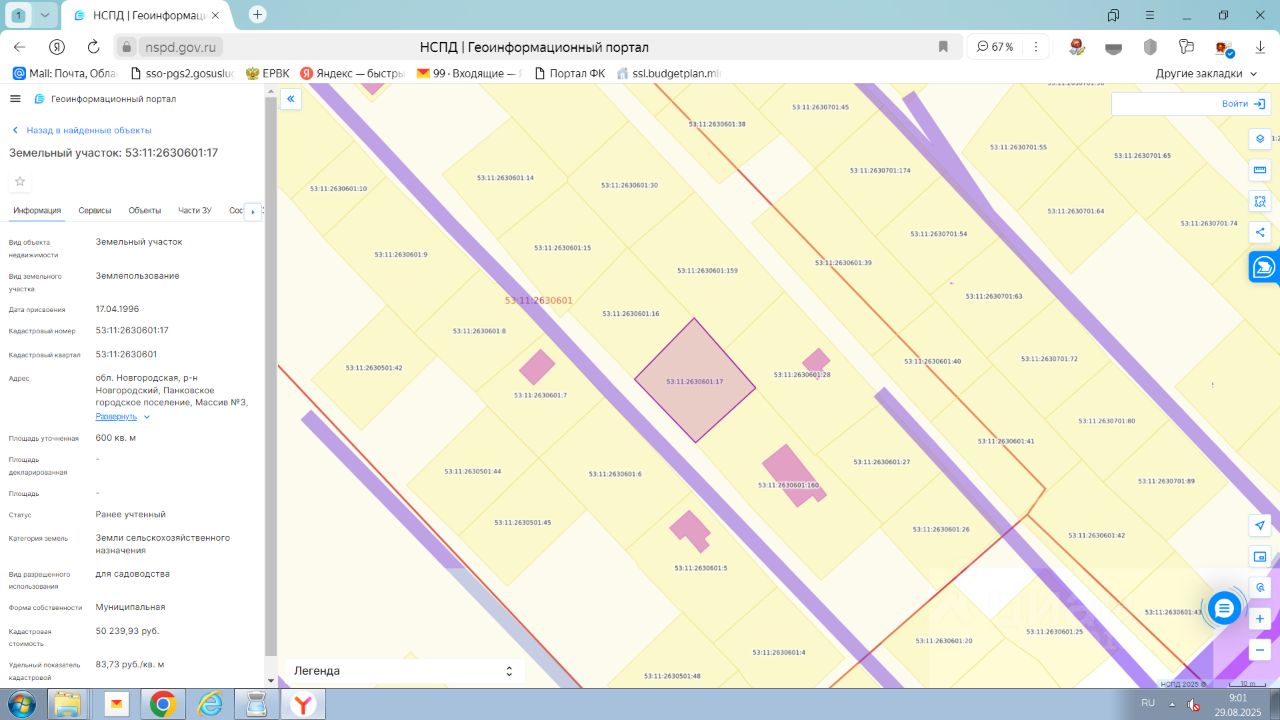Open a new browser tab
This screenshot has width=1280, height=720.
coord(258,15)
